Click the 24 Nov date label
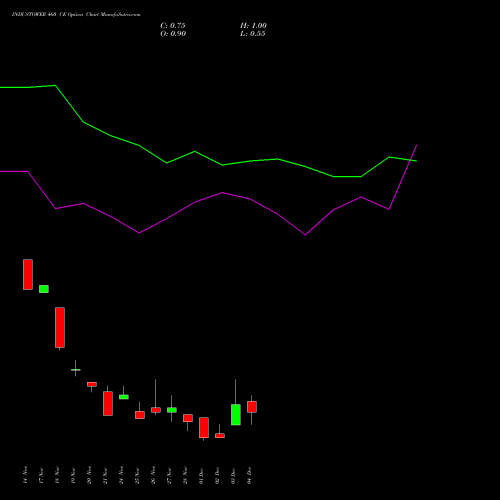 pyautogui.click(x=121, y=475)
